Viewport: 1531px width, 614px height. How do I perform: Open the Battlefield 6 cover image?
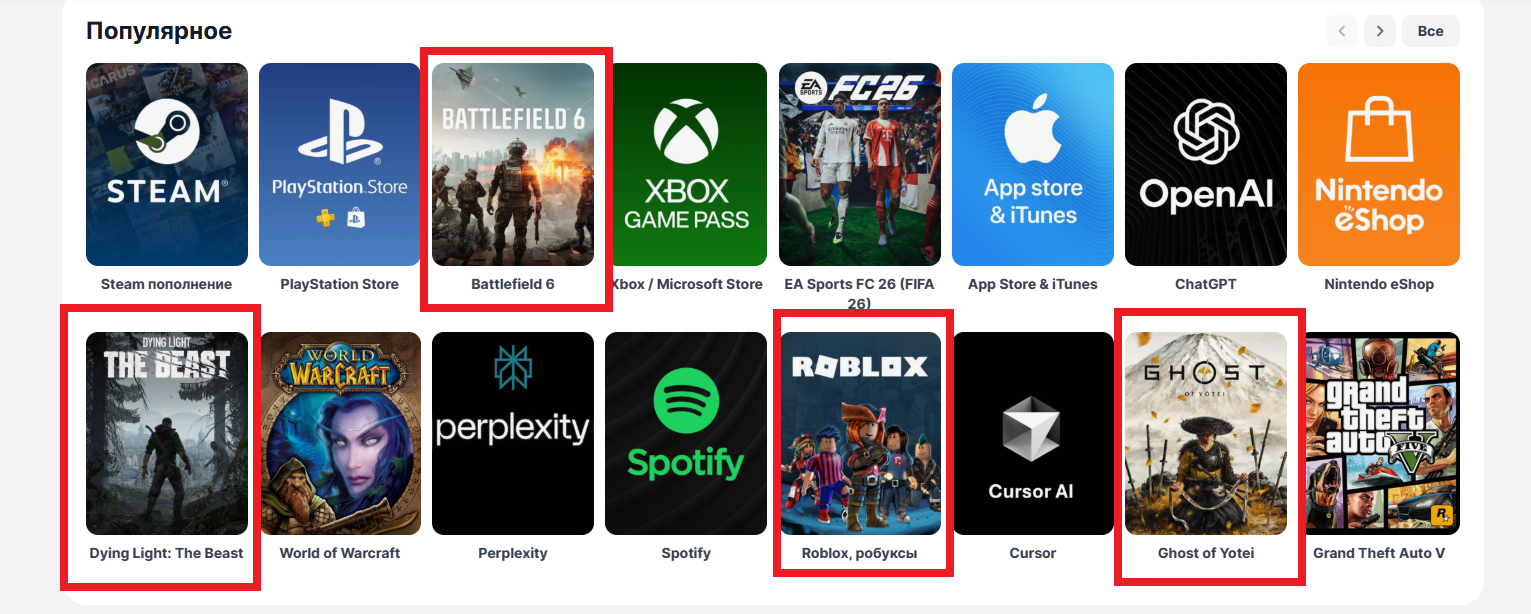[x=513, y=164]
